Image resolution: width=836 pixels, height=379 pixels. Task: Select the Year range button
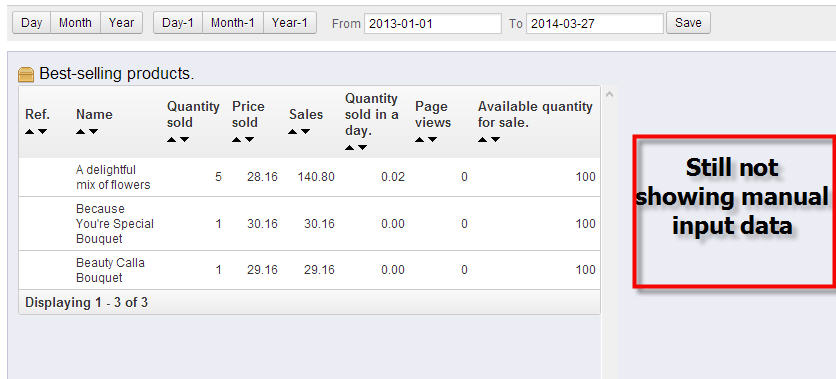pyautogui.click(x=122, y=23)
